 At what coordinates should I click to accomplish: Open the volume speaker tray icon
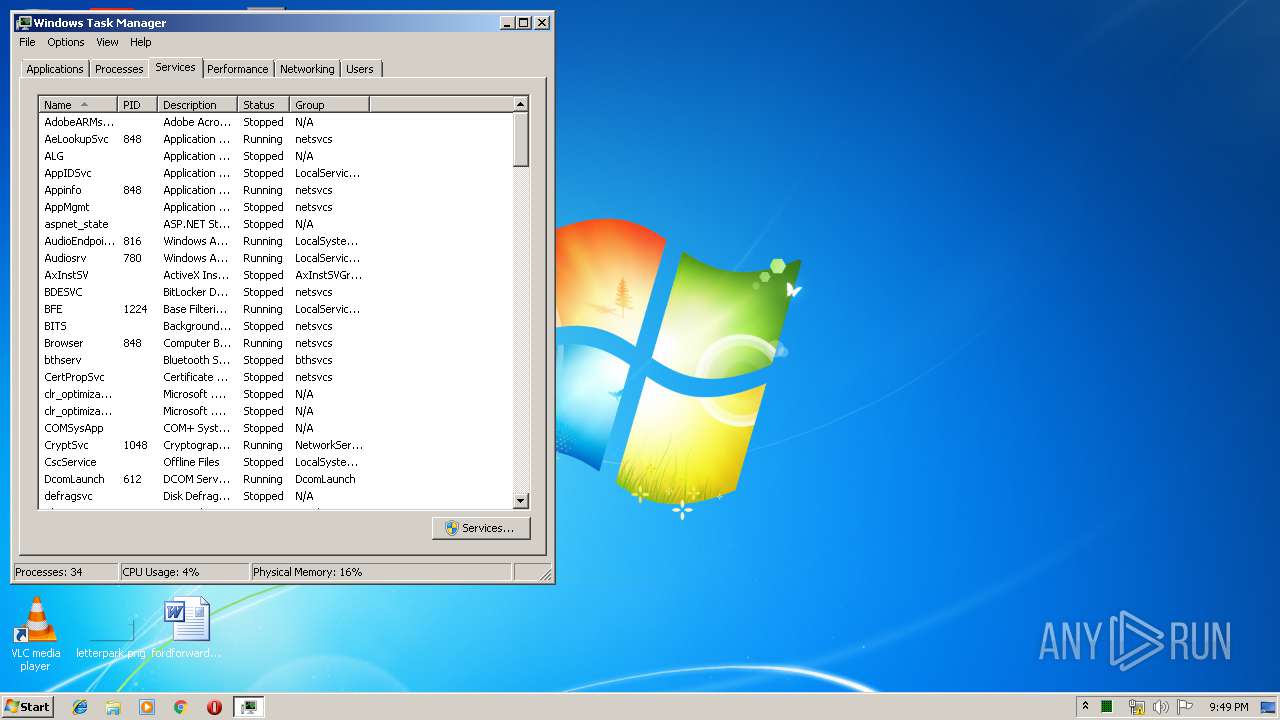(x=1160, y=707)
